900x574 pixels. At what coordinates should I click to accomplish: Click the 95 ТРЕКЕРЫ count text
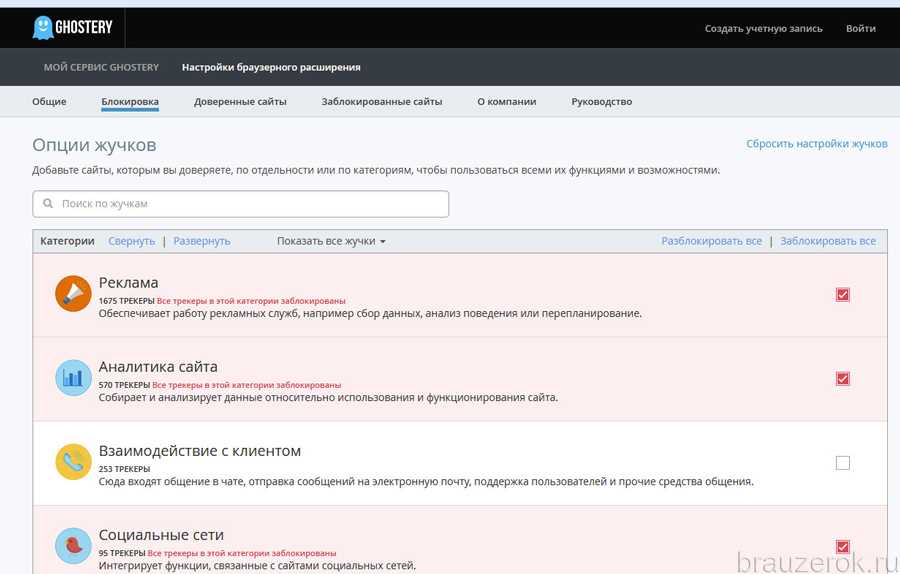122,553
